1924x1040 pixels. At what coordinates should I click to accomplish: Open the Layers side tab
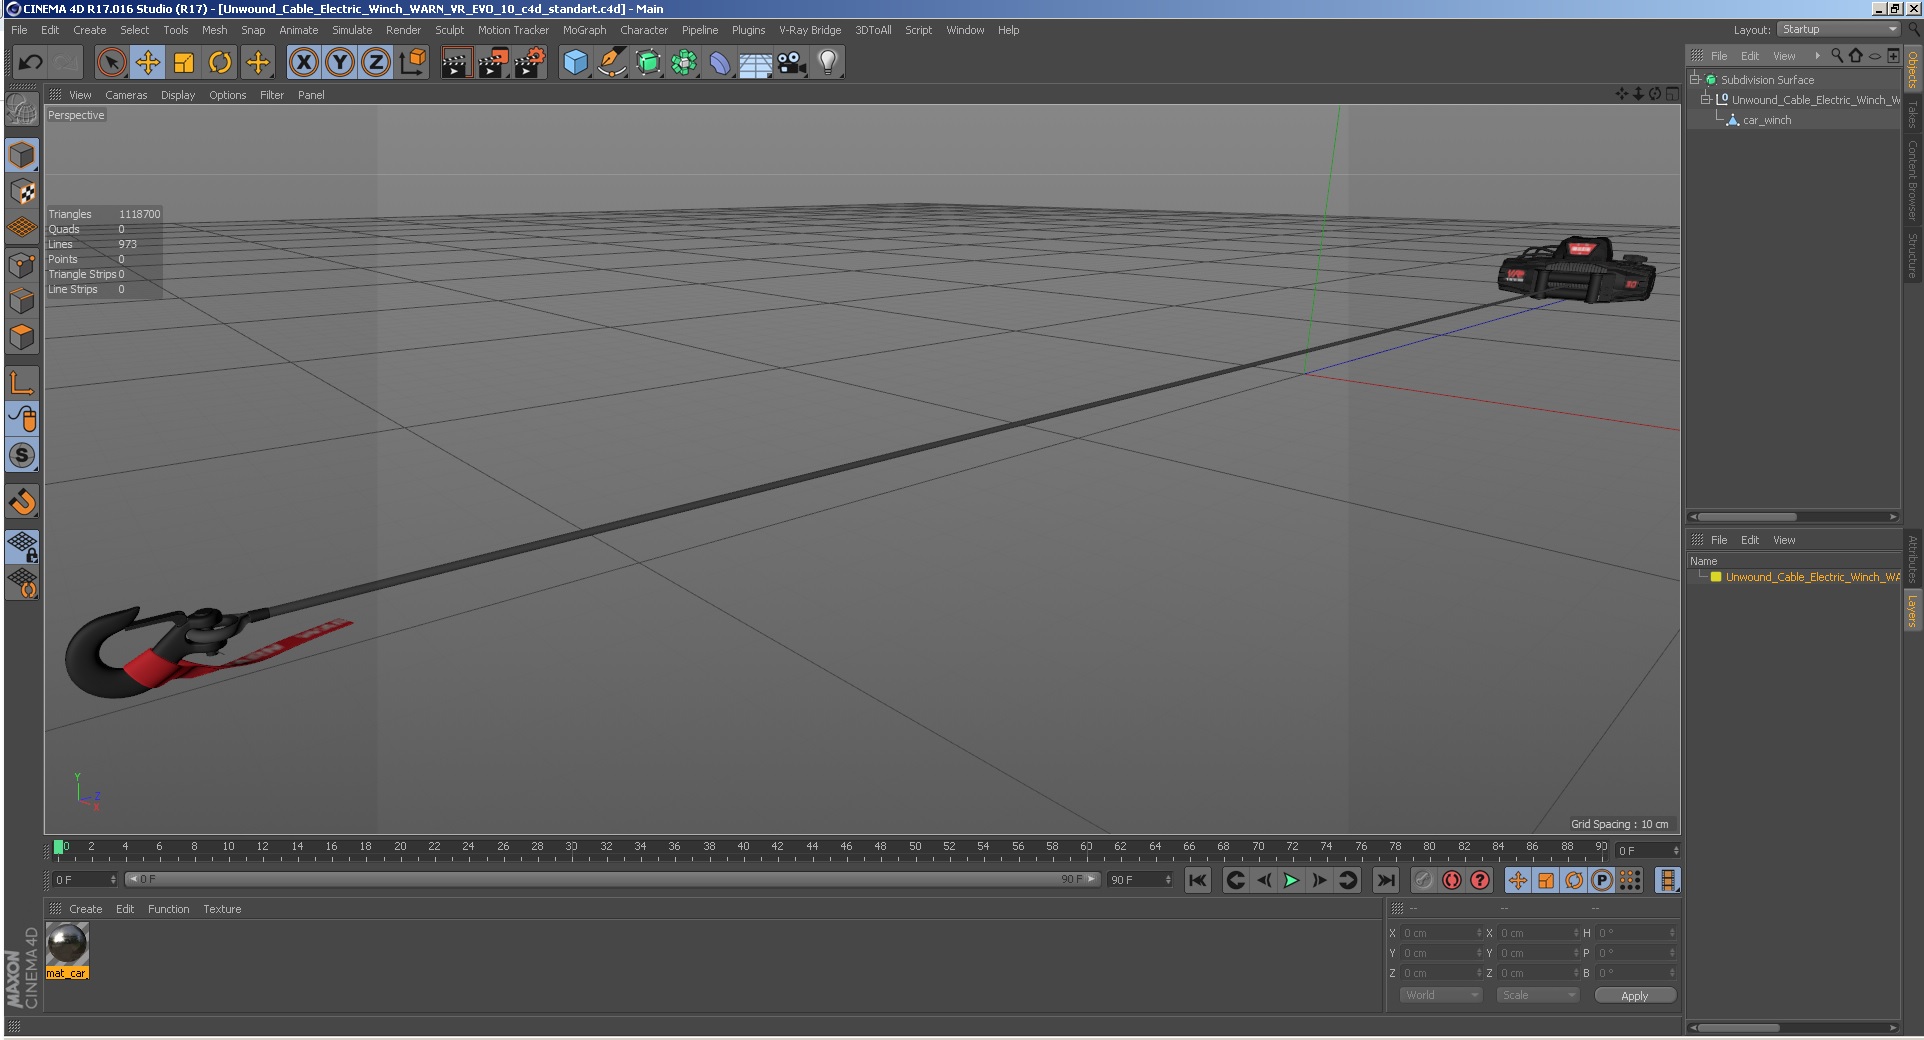pyautogui.click(x=1912, y=610)
